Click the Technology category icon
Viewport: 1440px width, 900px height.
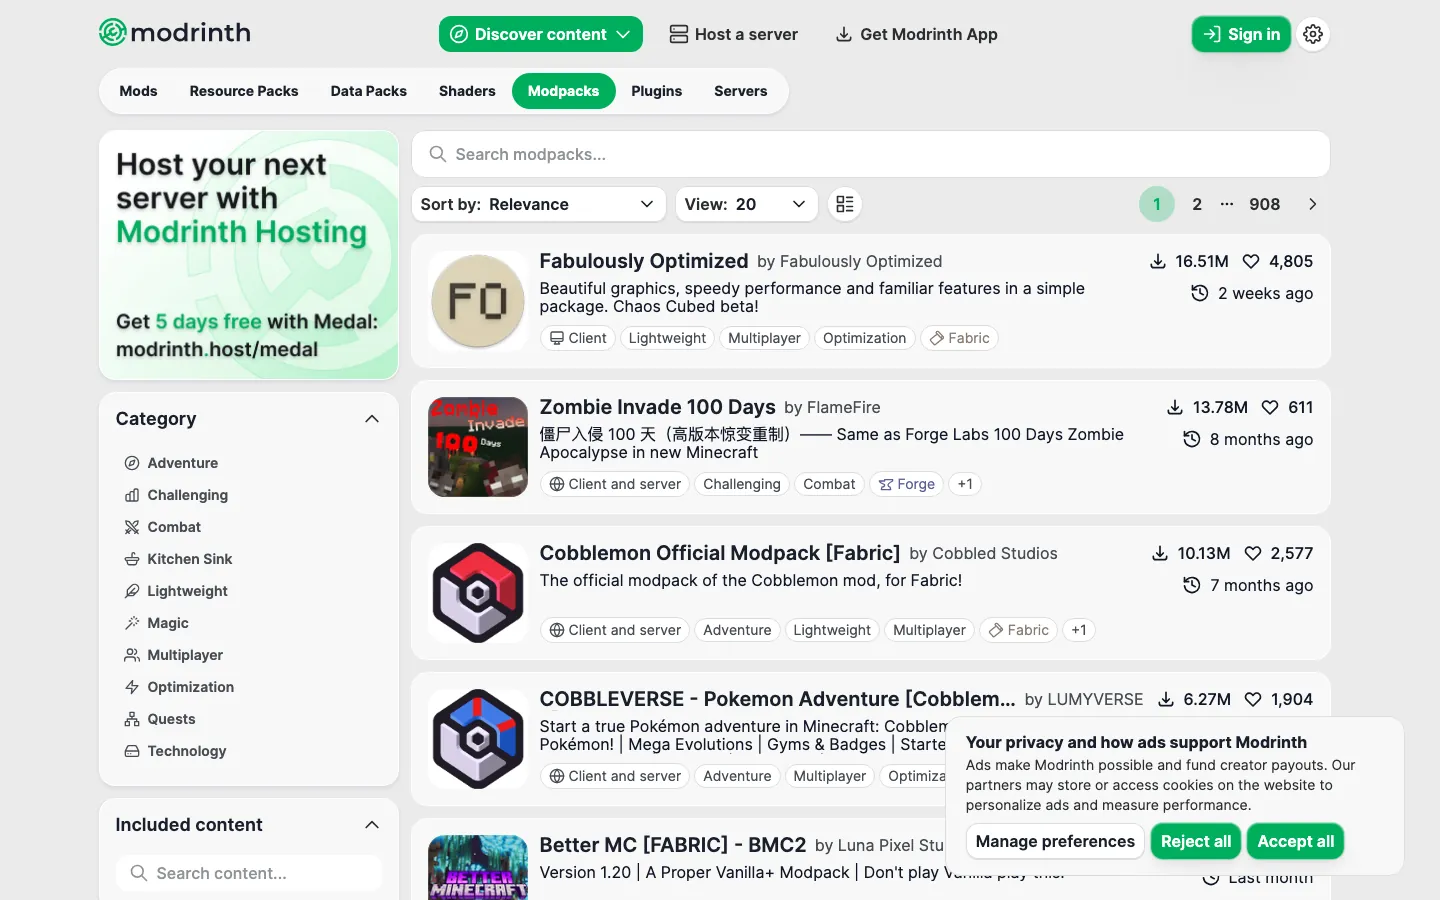[132, 751]
